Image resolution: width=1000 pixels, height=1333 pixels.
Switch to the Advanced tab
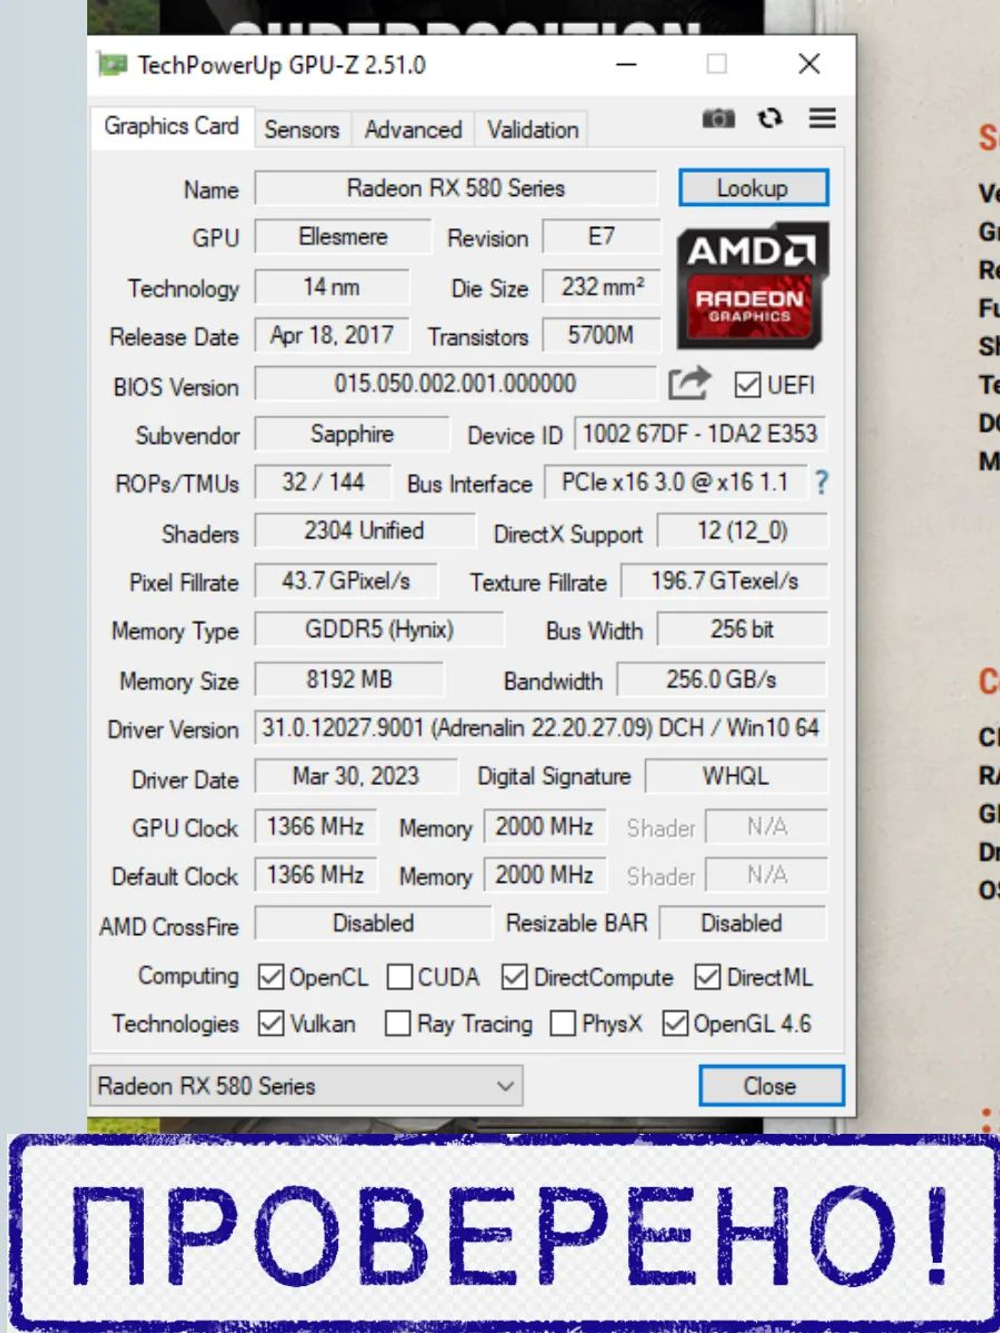click(x=413, y=130)
